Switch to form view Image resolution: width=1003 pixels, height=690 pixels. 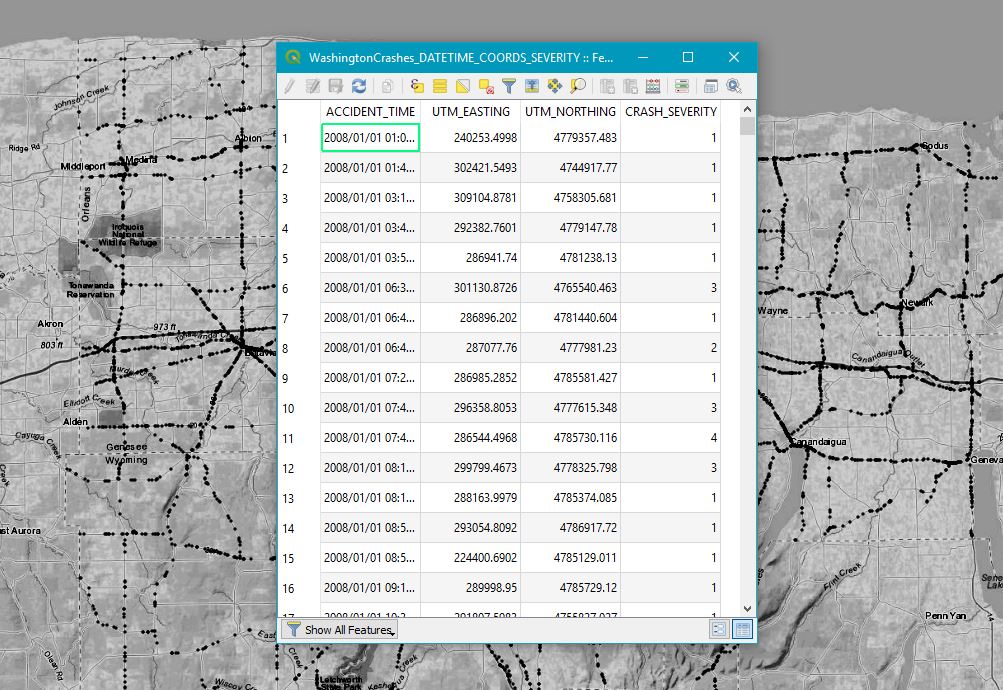(x=718, y=629)
